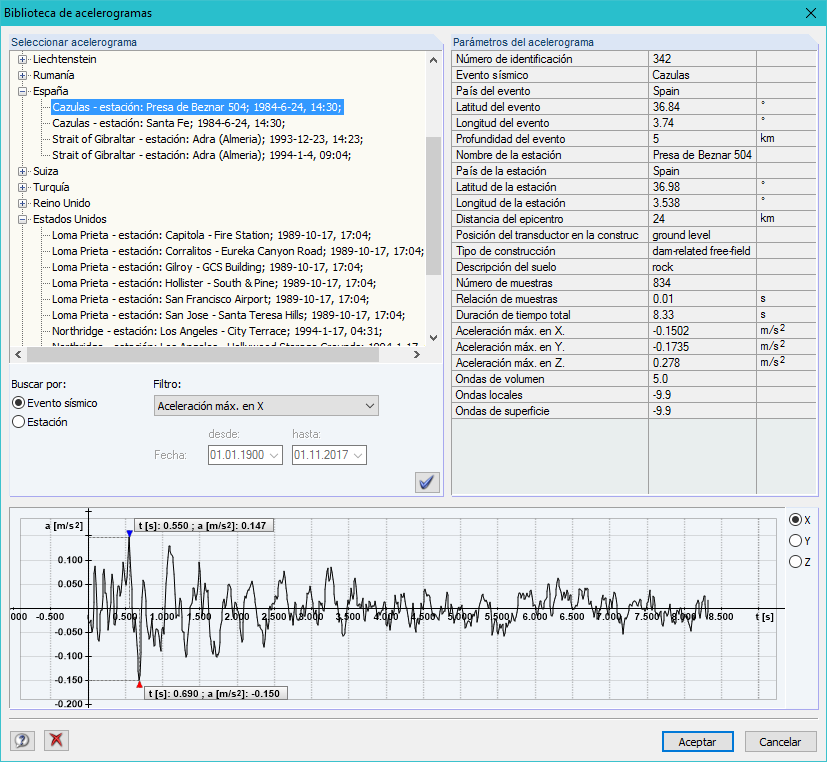Select Loma Prieta Hollister South & Pine

coord(214,283)
